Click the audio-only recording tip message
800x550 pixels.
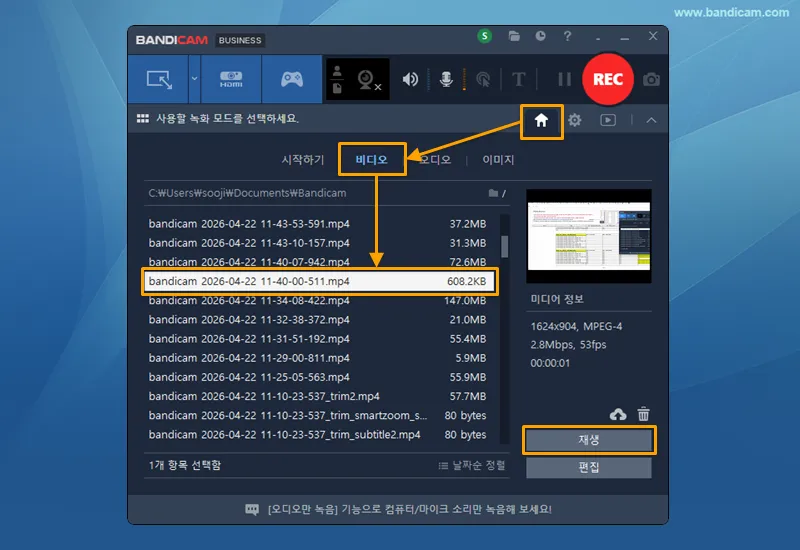(x=410, y=509)
